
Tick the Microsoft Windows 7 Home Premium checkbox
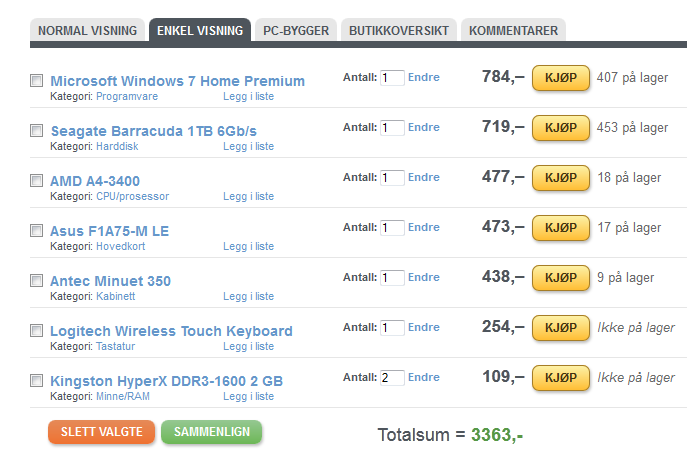(x=36, y=81)
